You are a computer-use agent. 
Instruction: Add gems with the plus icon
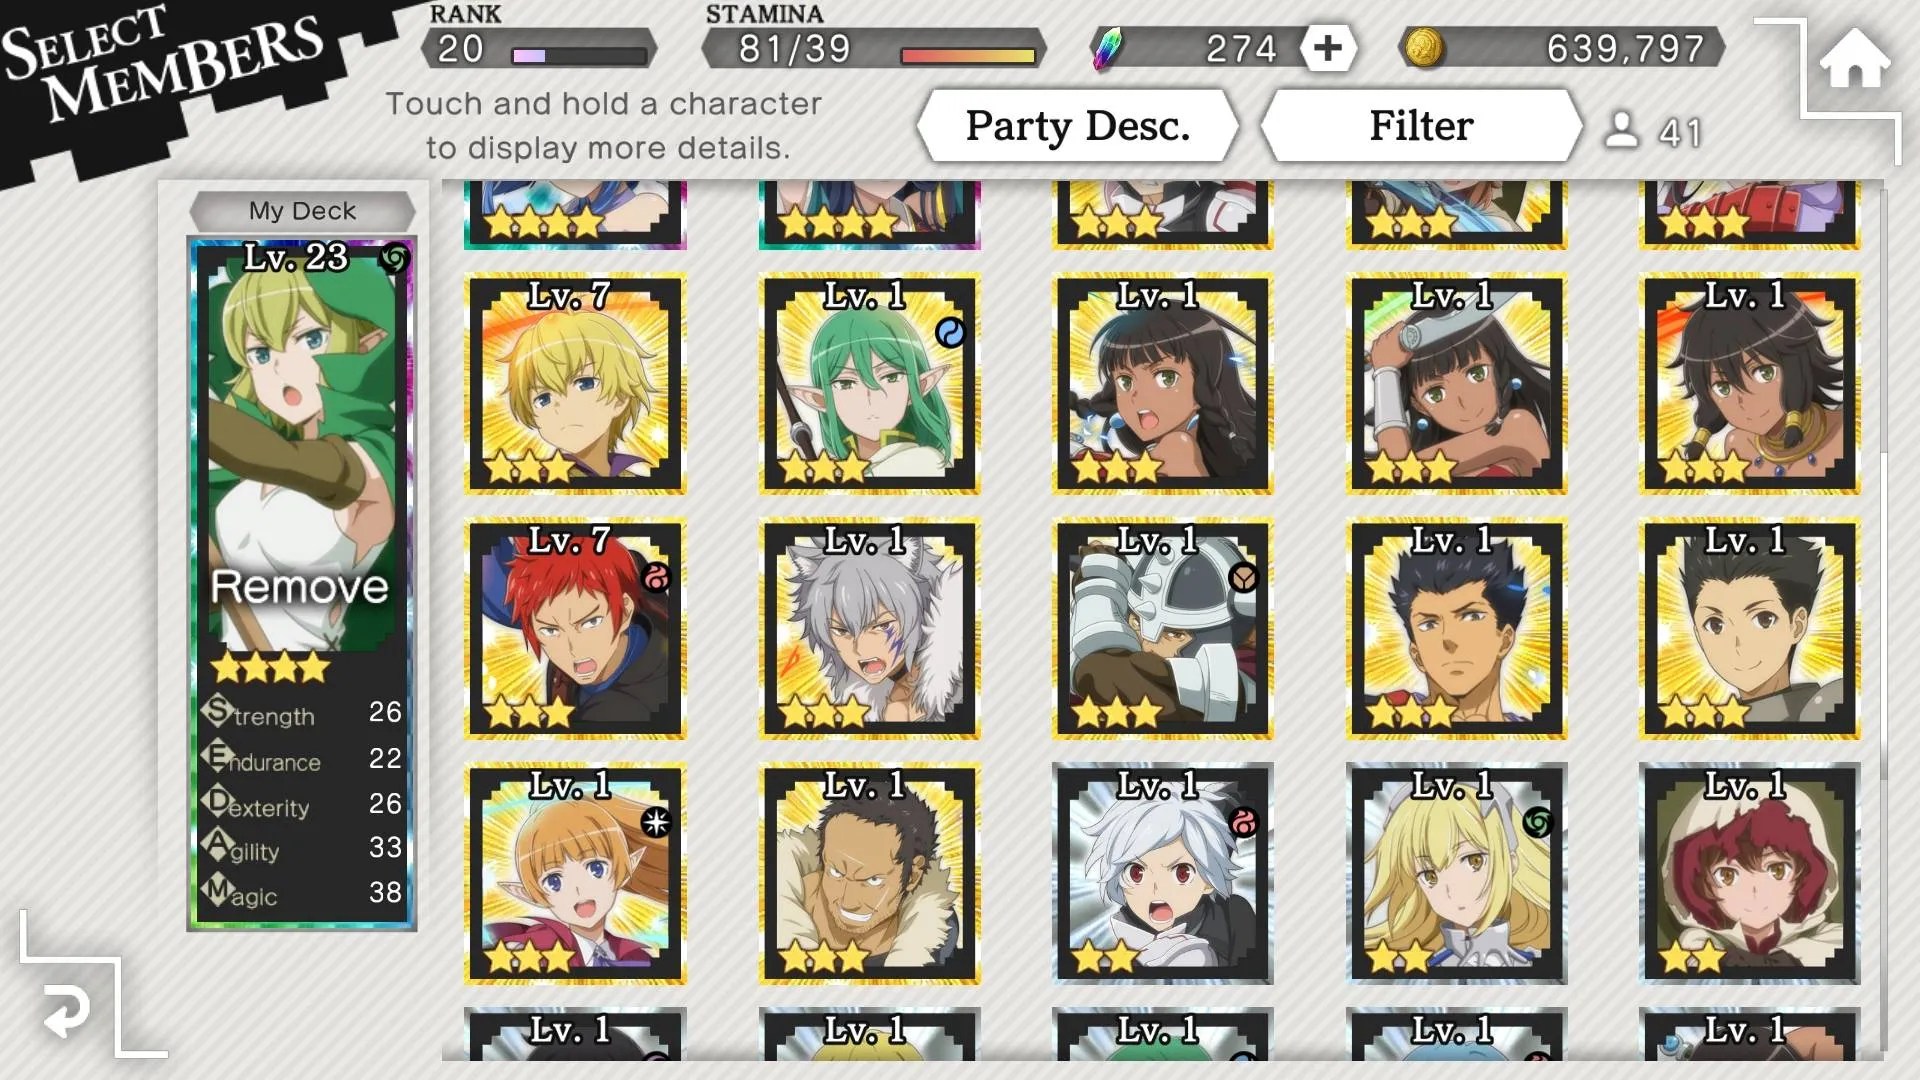click(x=1328, y=48)
